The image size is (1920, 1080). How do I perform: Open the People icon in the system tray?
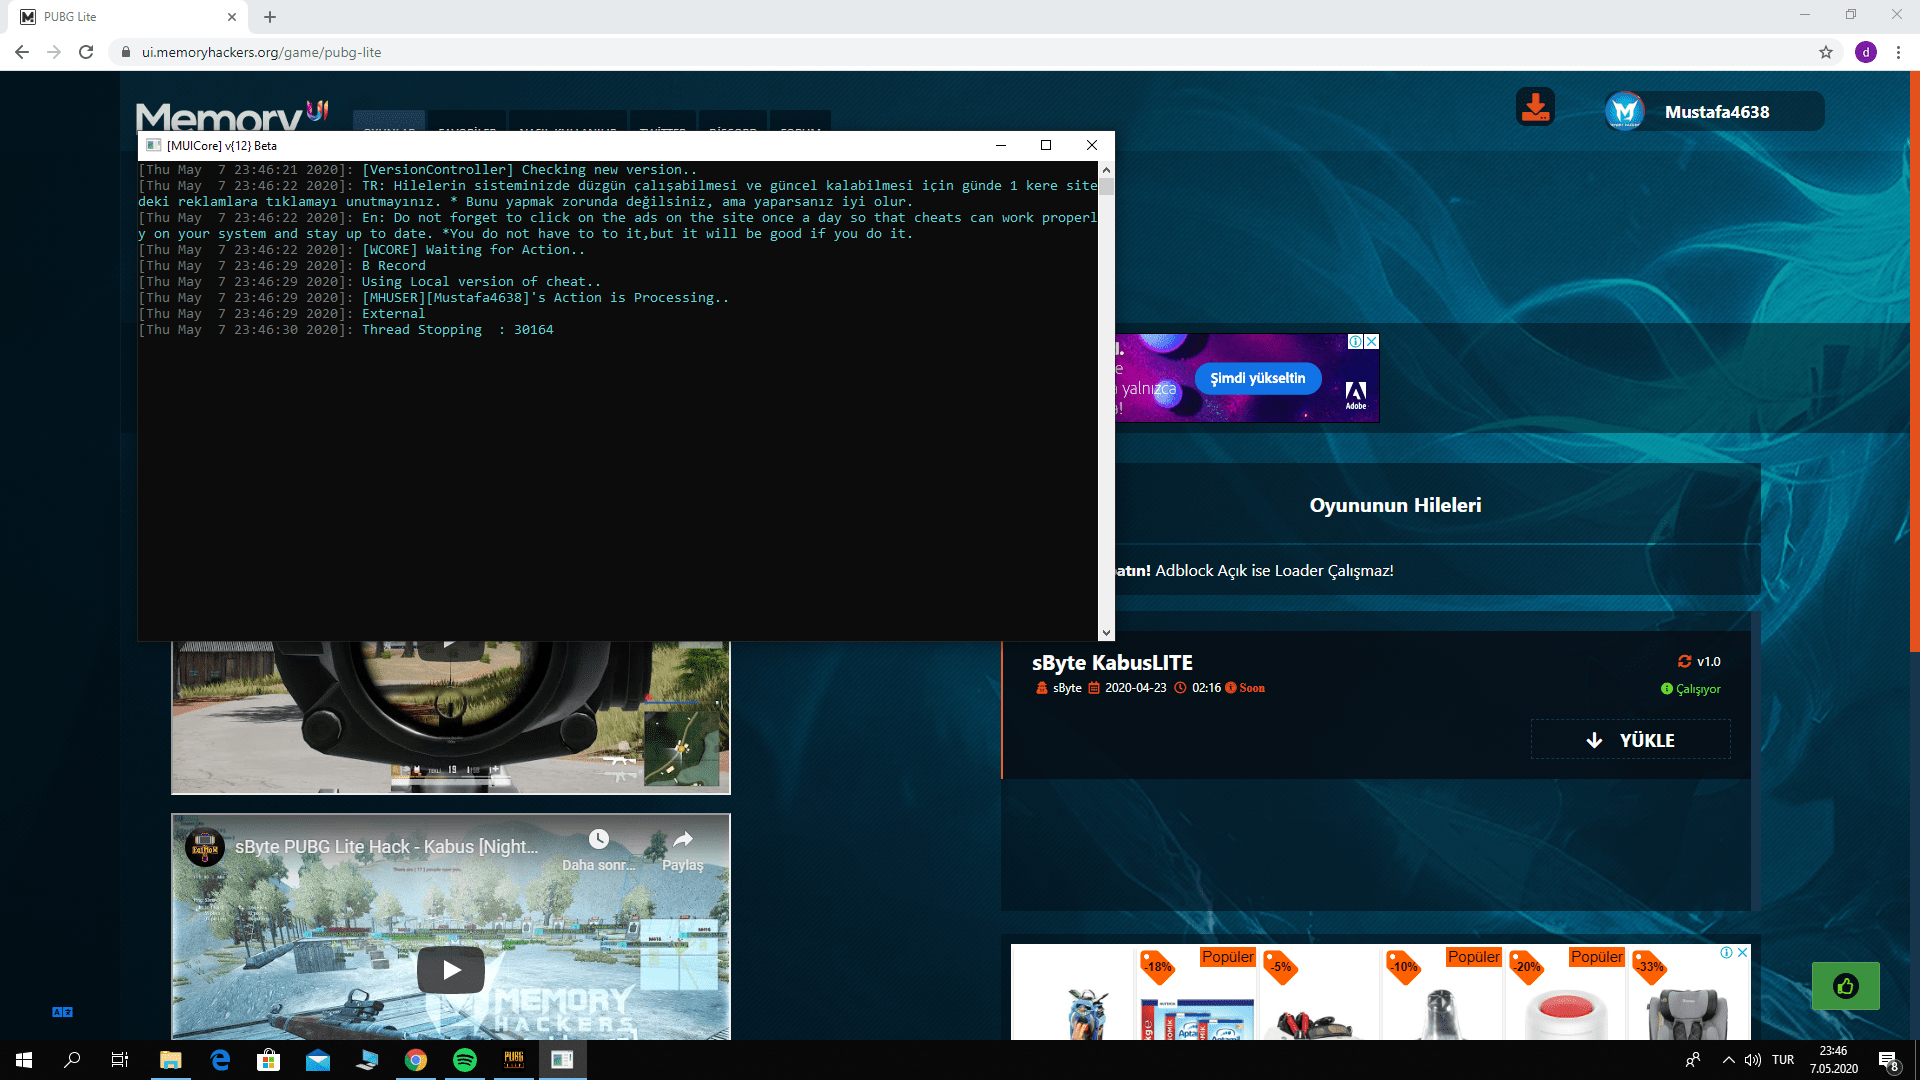pos(1693,1060)
